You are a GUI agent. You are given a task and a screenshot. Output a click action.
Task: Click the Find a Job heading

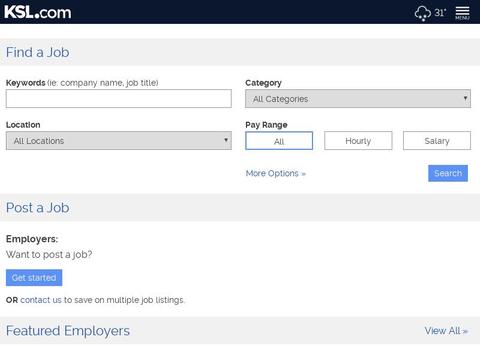(38, 52)
